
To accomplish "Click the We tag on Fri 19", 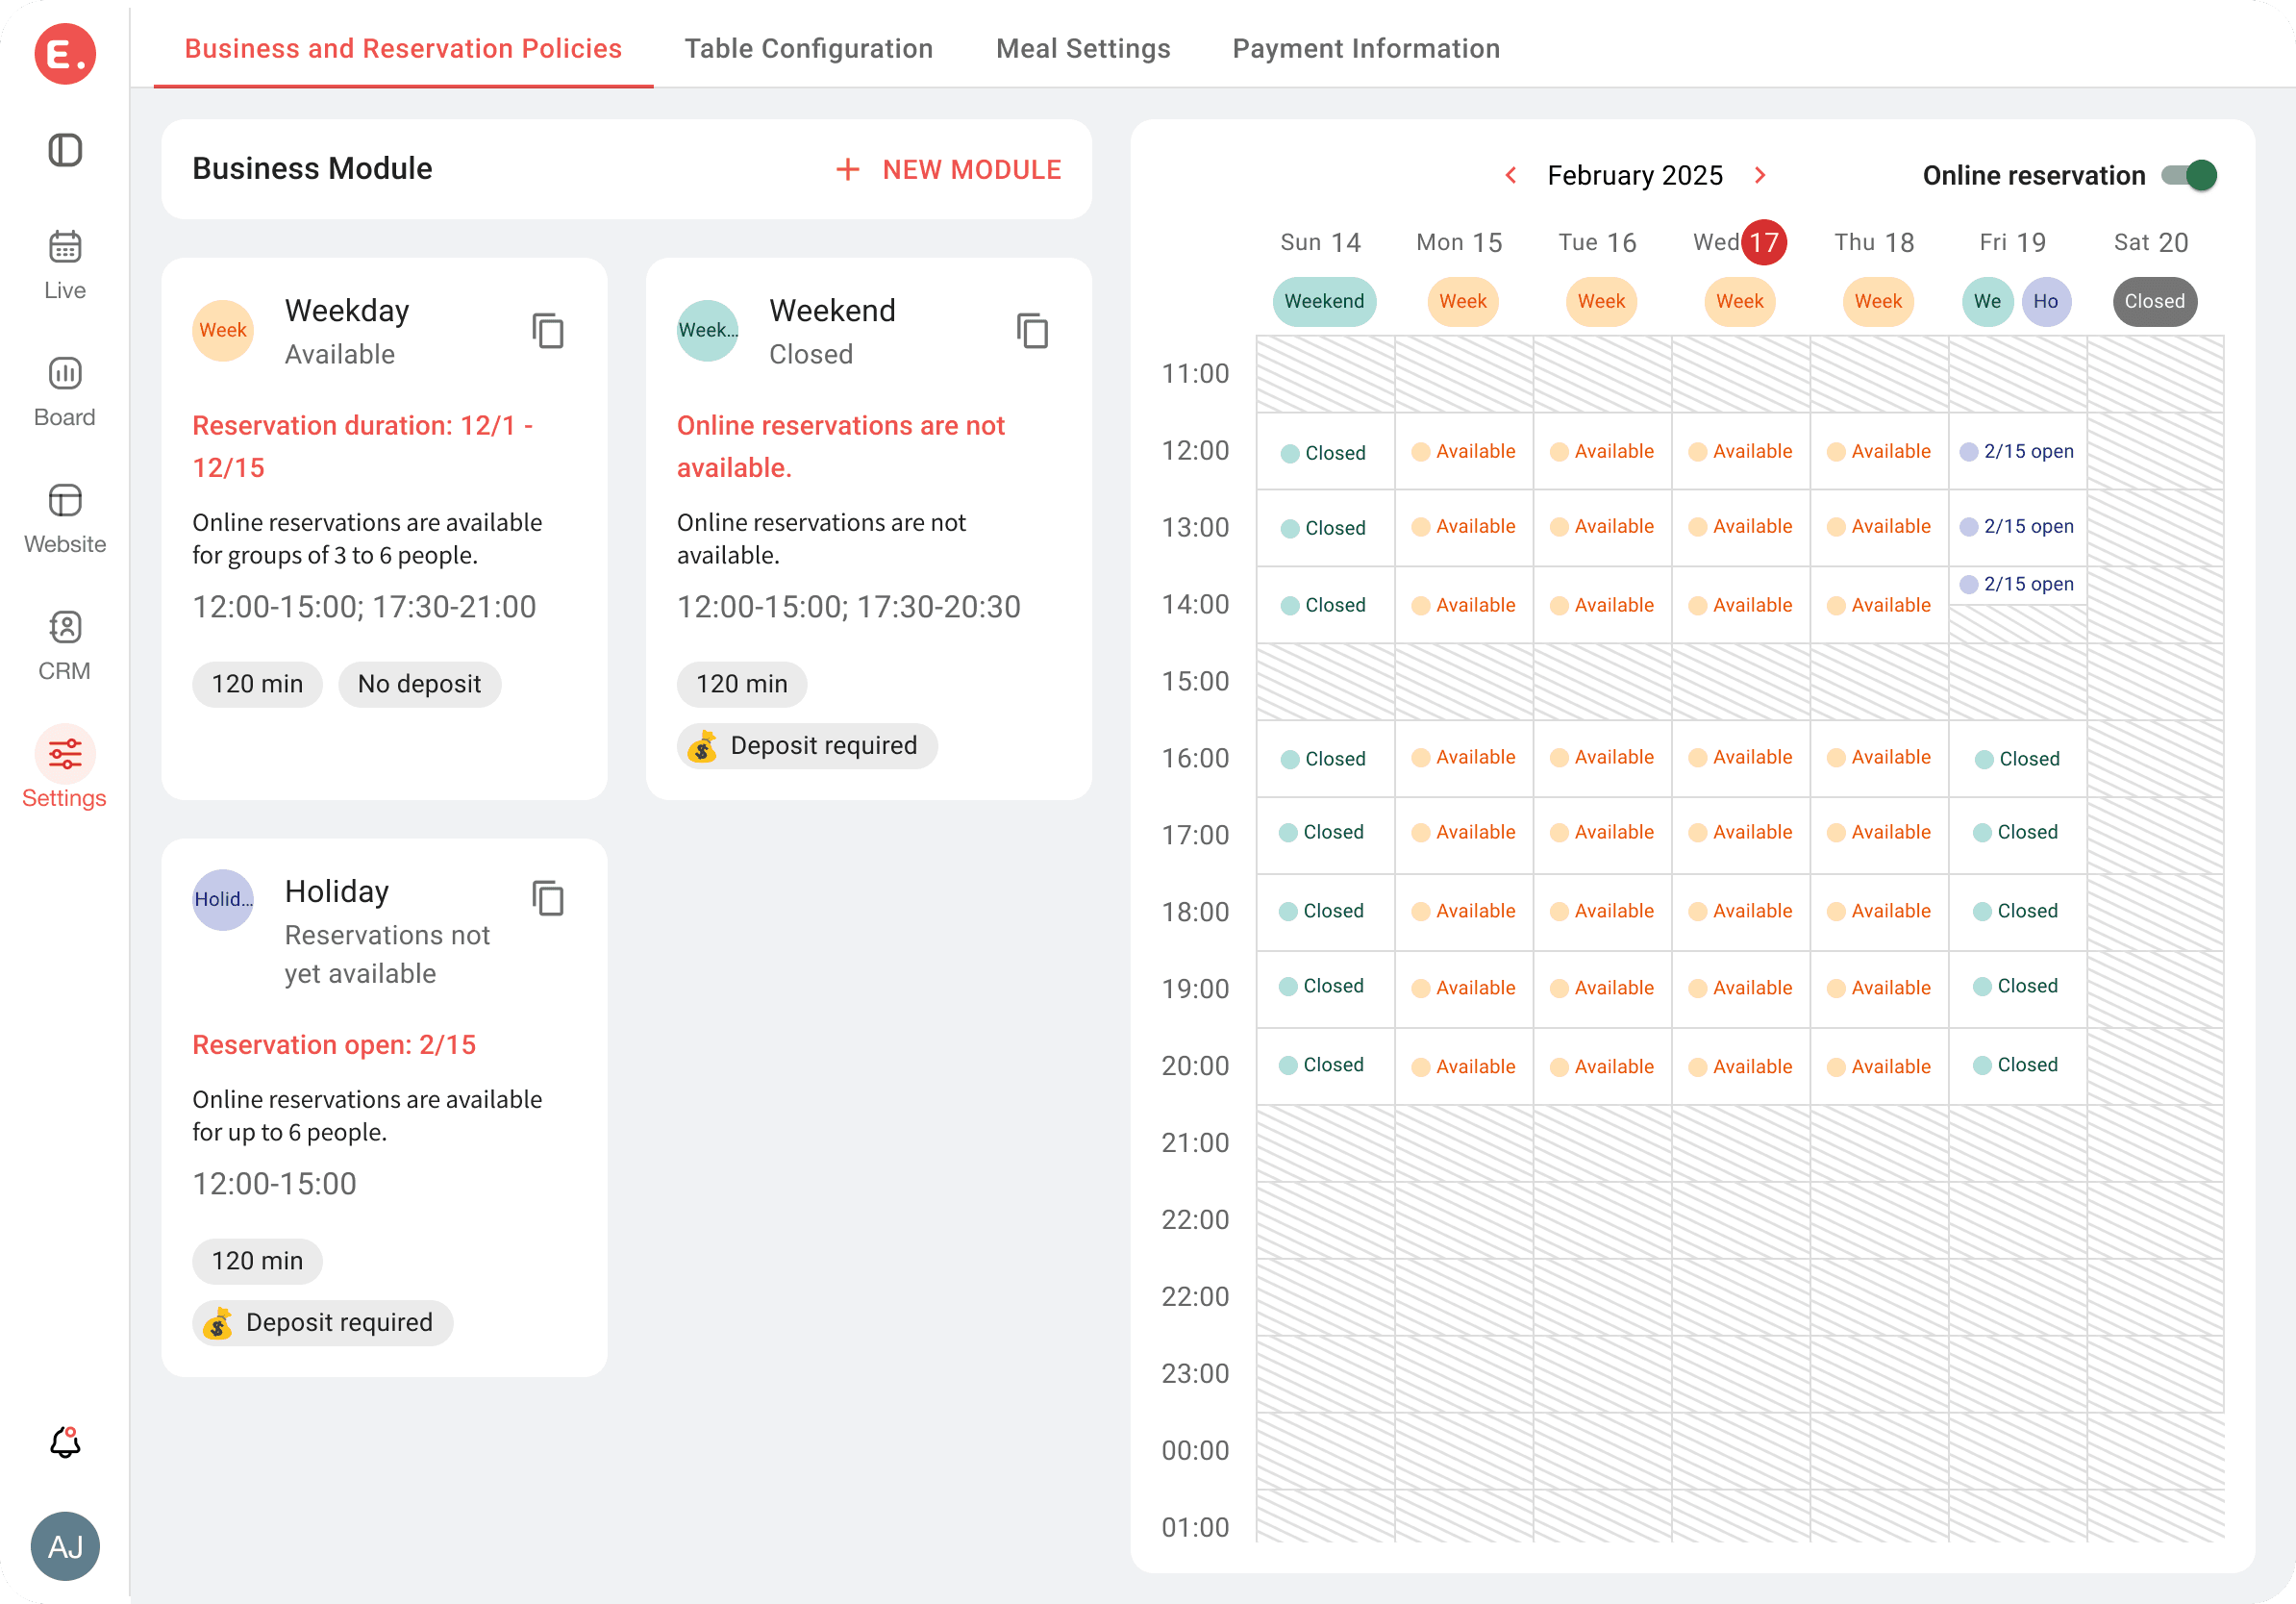I will pyautogui.click(x=1987, y=301).
